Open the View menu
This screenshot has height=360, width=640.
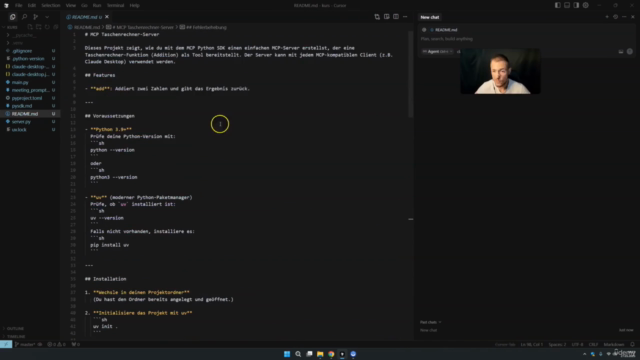pos(71,5)
